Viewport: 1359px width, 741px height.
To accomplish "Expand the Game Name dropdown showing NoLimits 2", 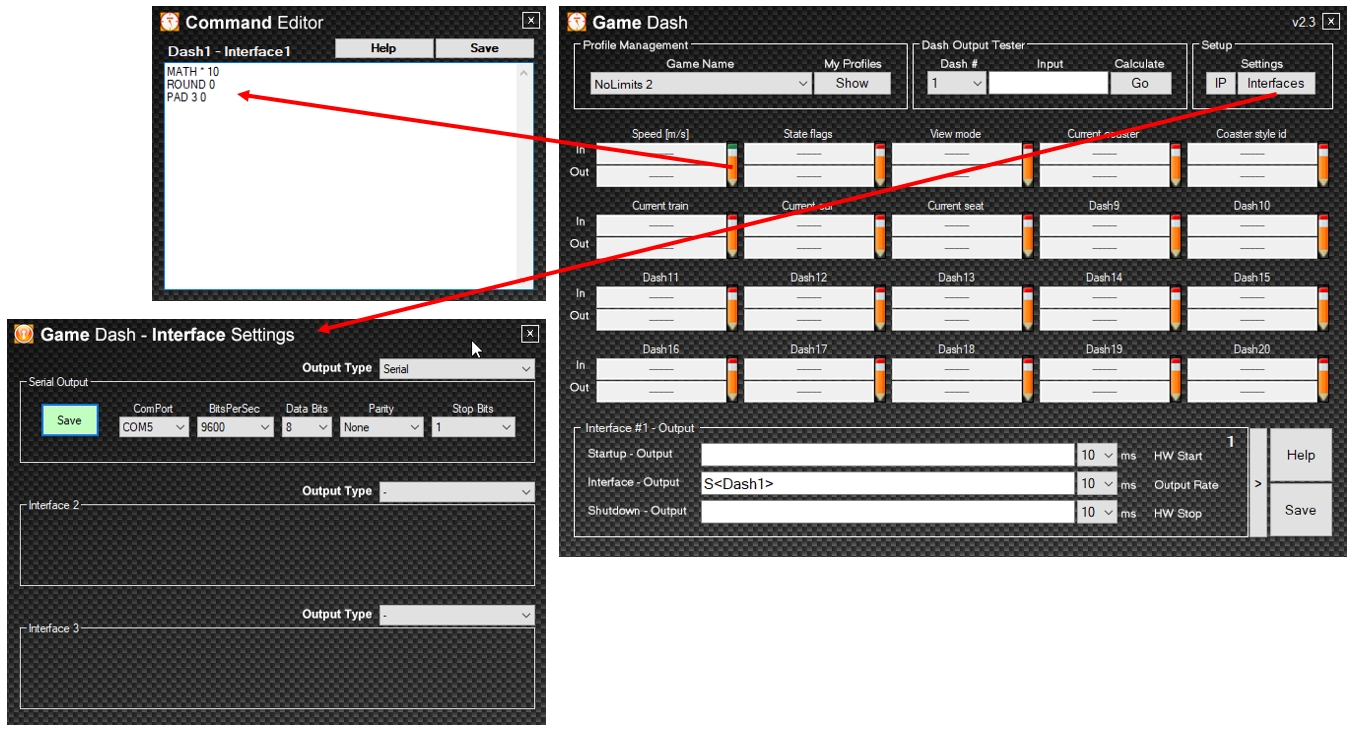I will pos(700,84).
